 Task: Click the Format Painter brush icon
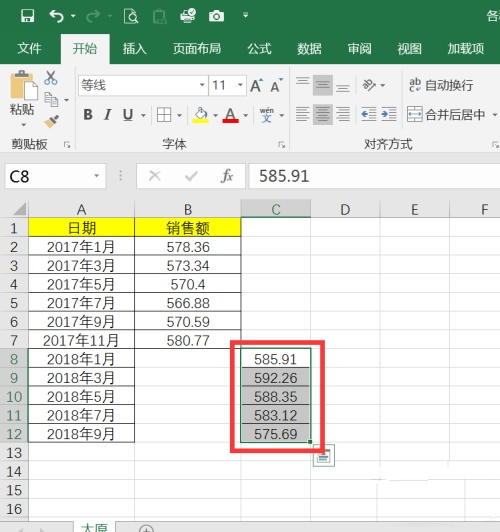pyautogui.click(x=52, y=121)
